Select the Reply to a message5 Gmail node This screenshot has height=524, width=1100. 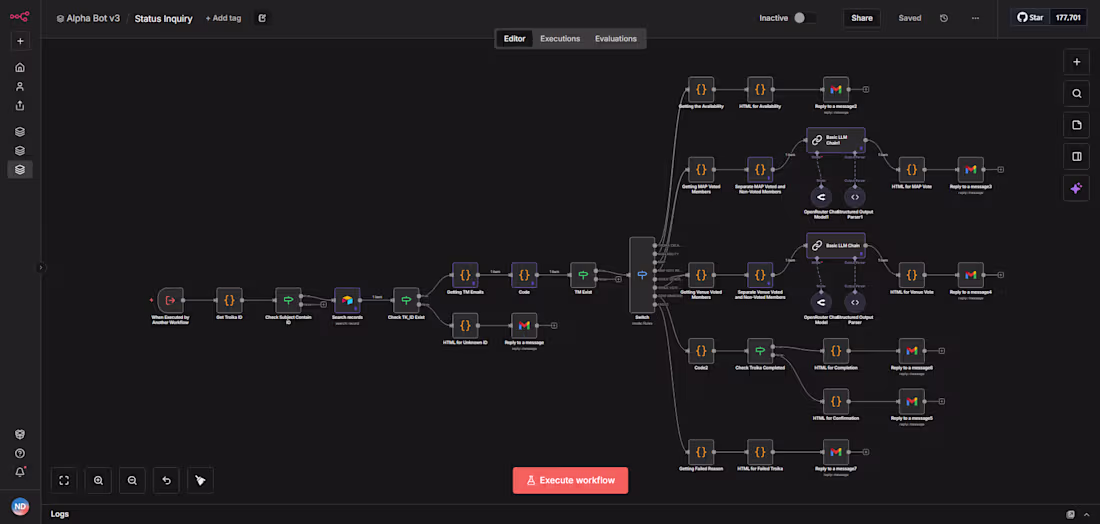click(911, 401)
